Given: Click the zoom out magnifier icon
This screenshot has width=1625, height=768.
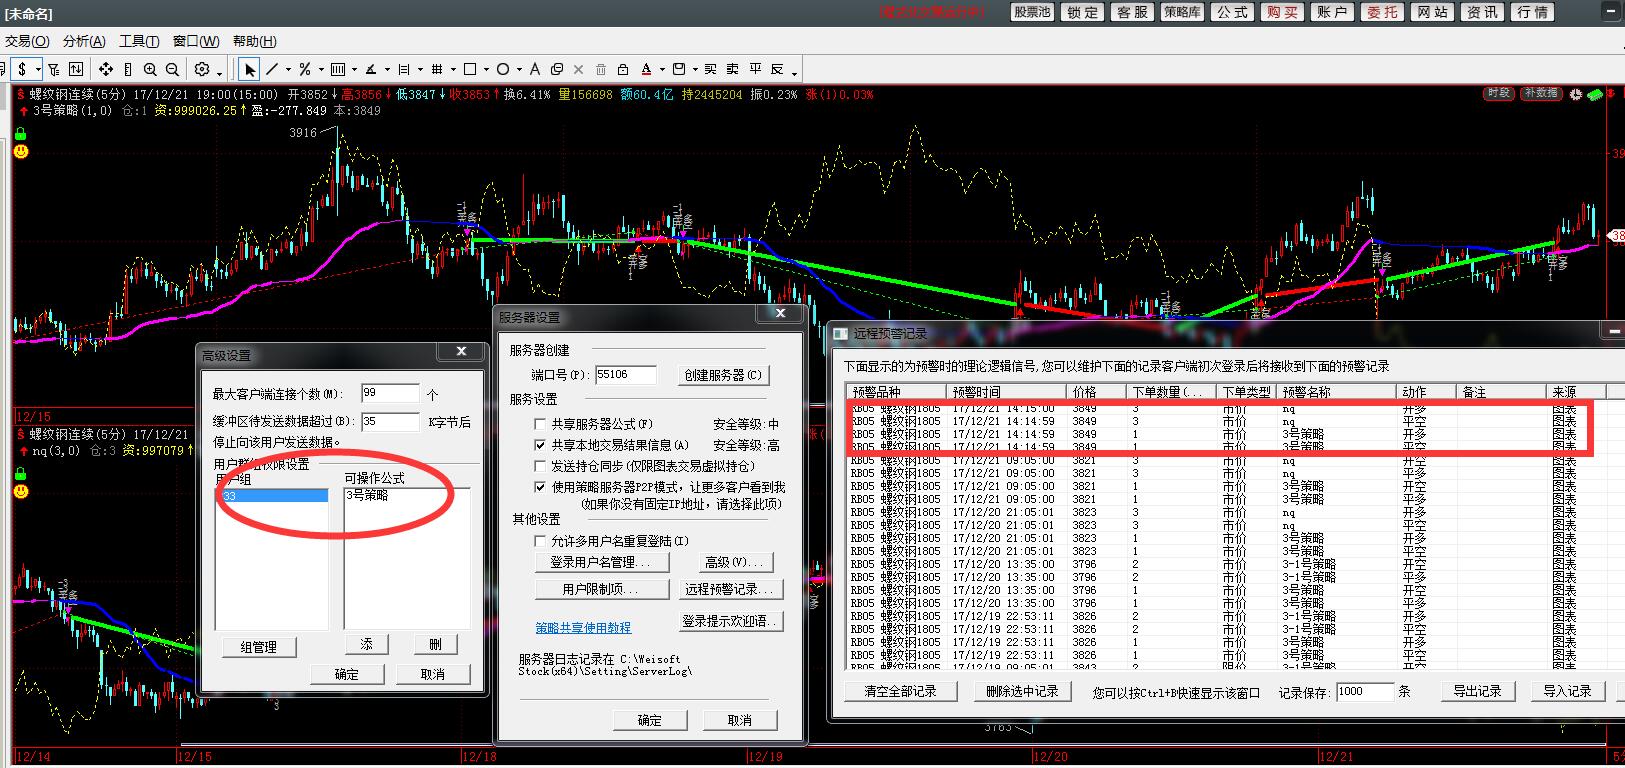Looking at the screenshot, I should pyautogui.click(x=172, y=69).
